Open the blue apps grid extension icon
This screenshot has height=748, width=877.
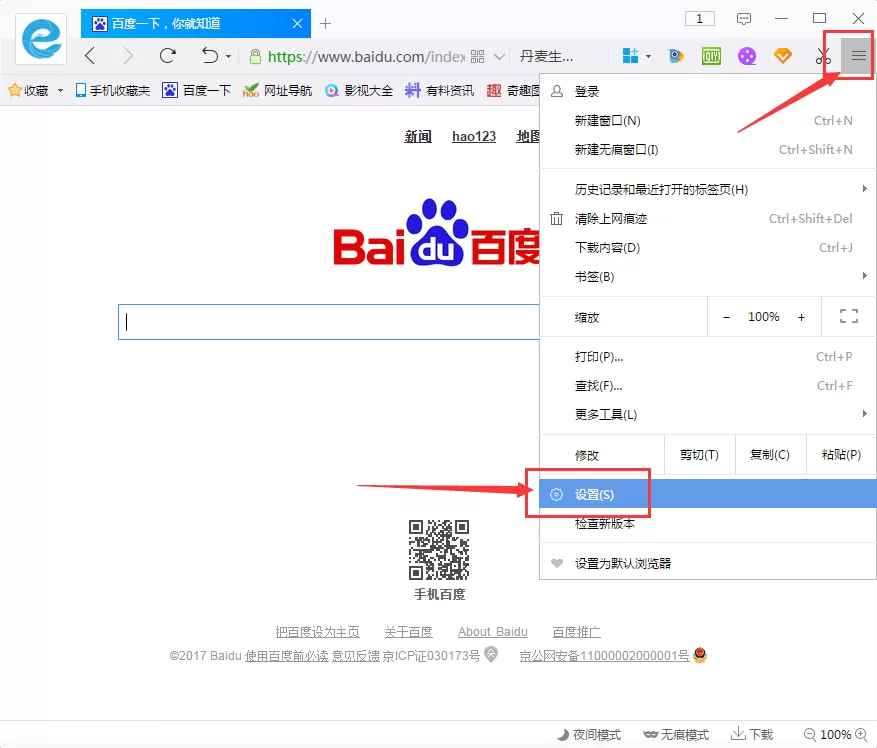coord(630,56)
